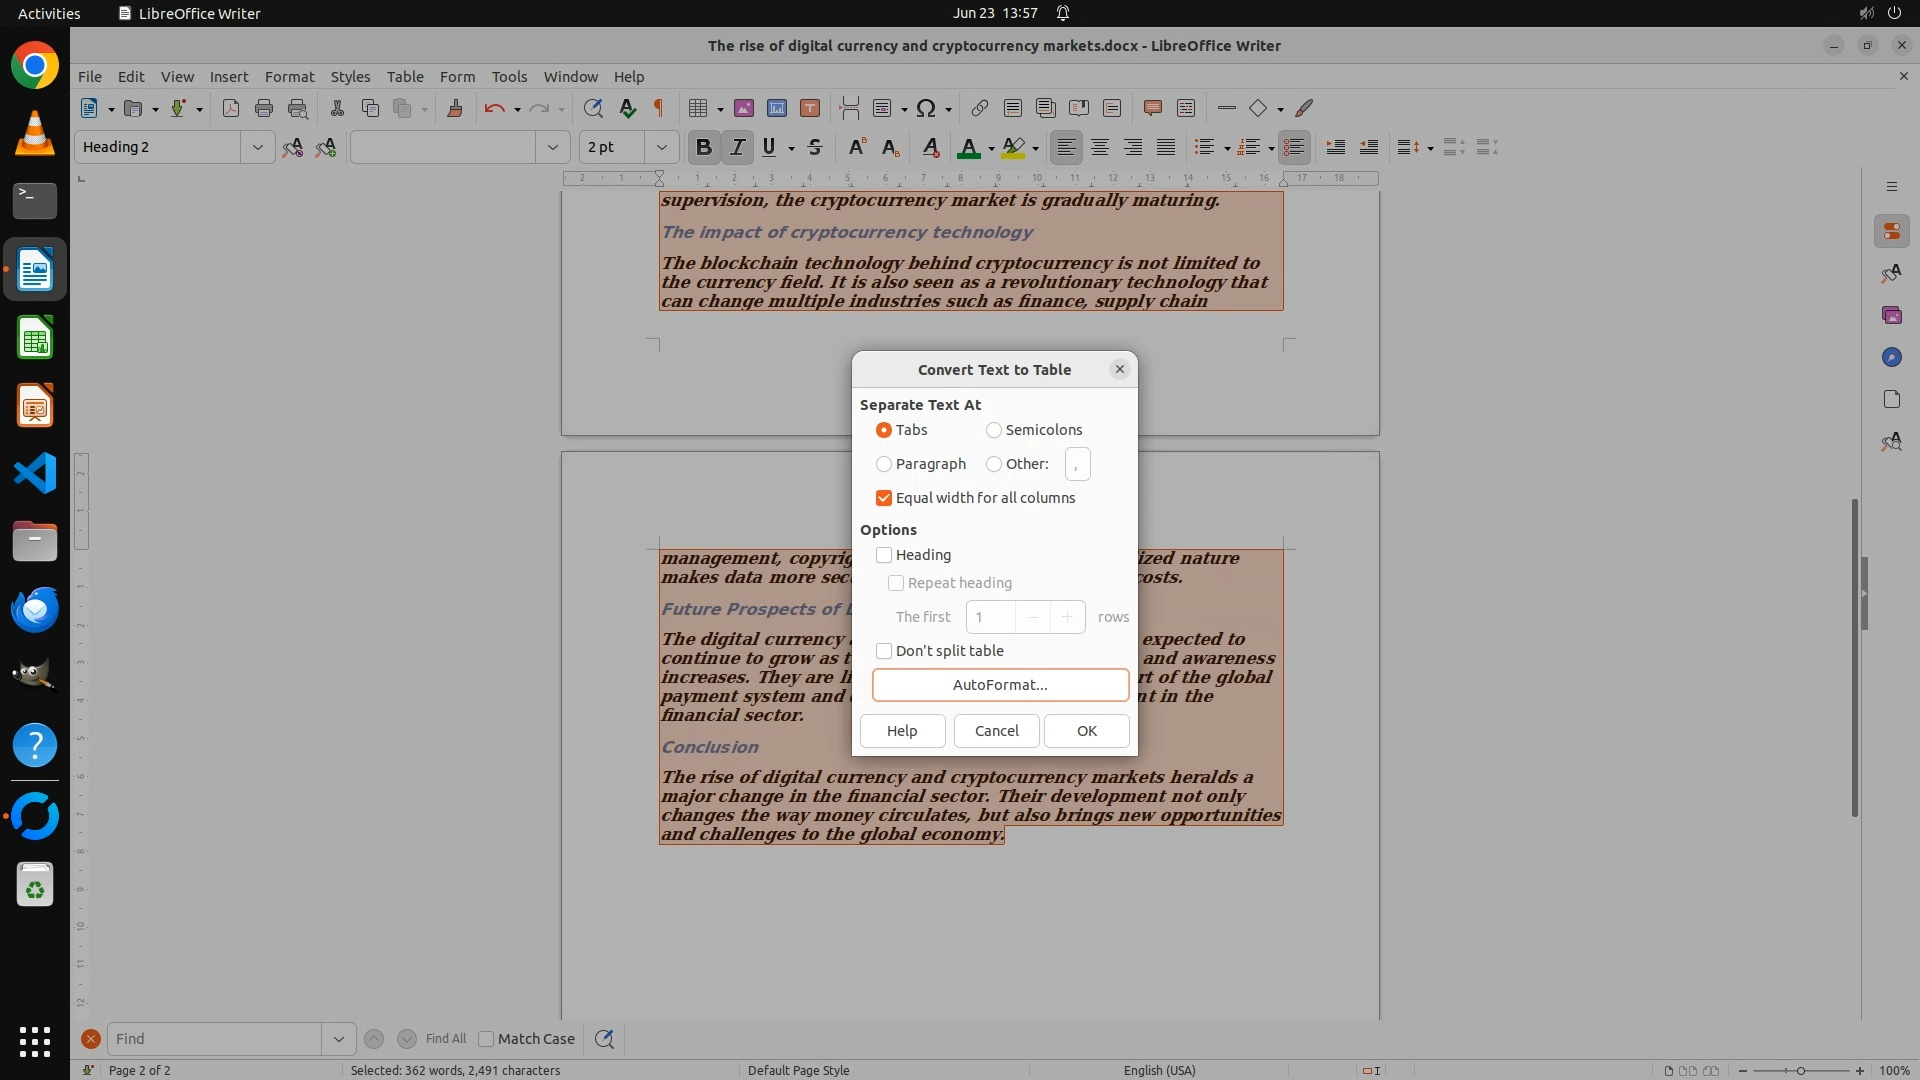Toggle the Italic formatting icon
The height and width of the screenshot is (1080, 1920).
(737, 147)
